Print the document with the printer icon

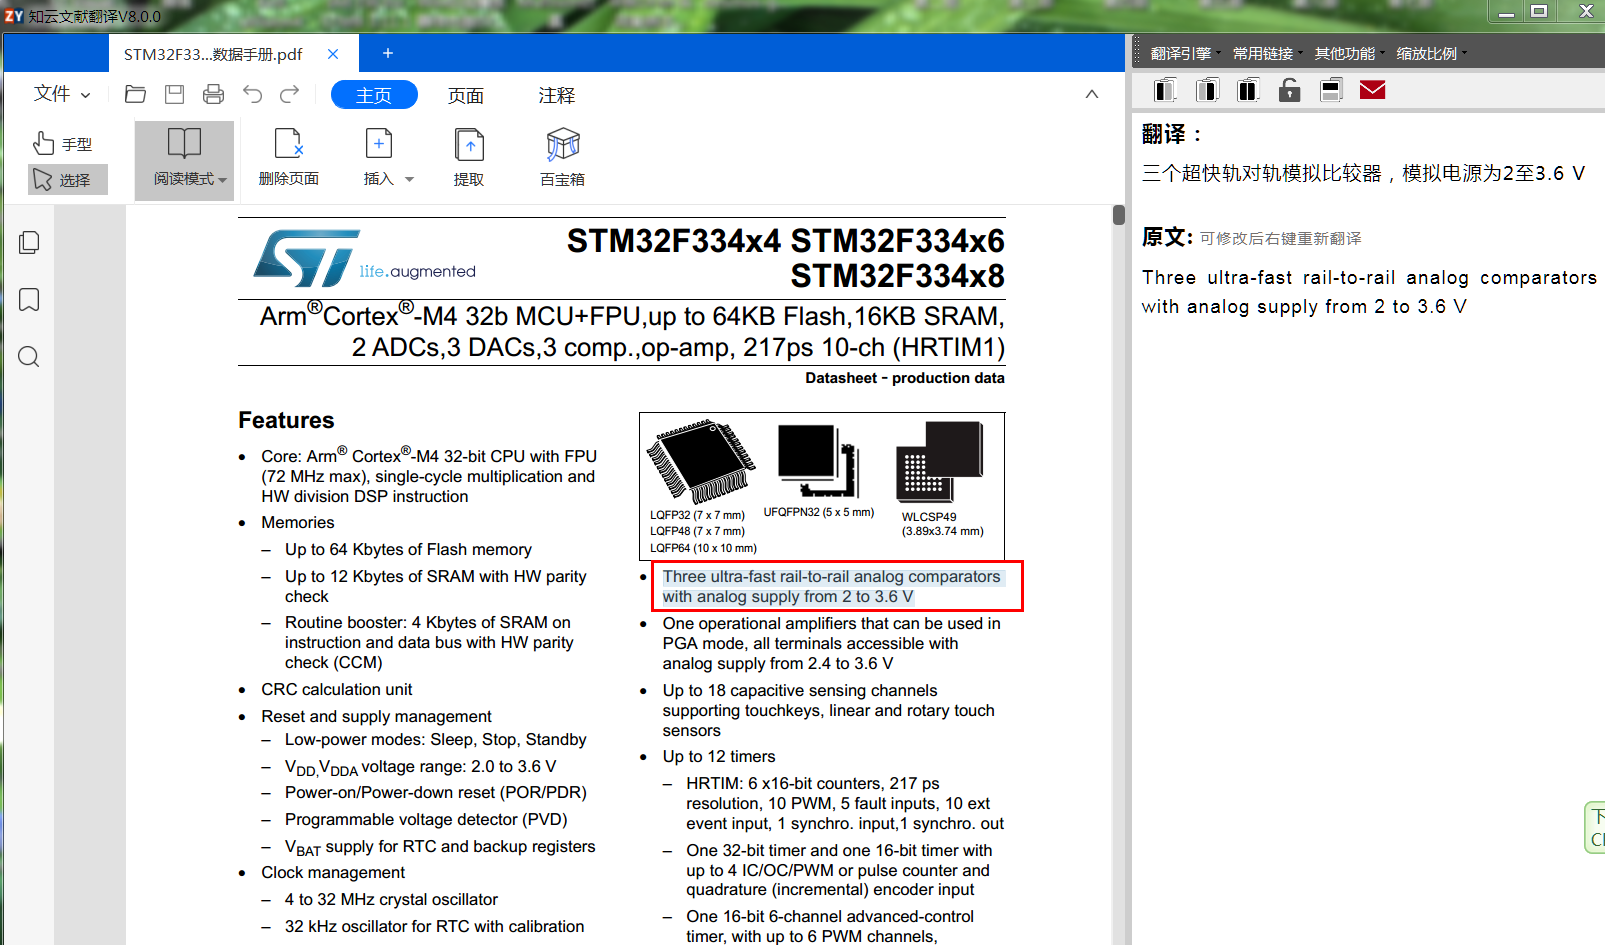(x=213, y=94)
